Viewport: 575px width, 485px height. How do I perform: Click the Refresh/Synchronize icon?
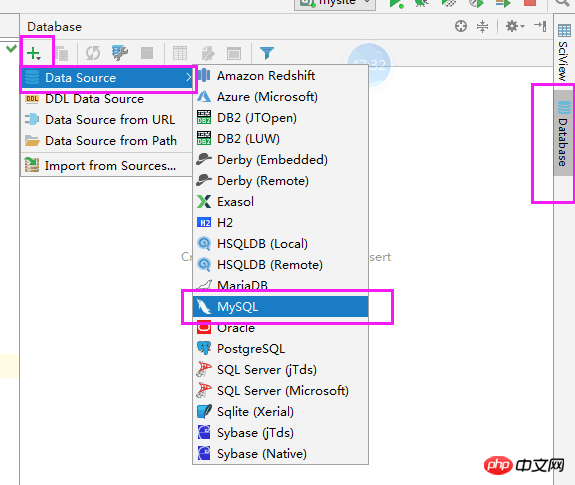point(93,53)
